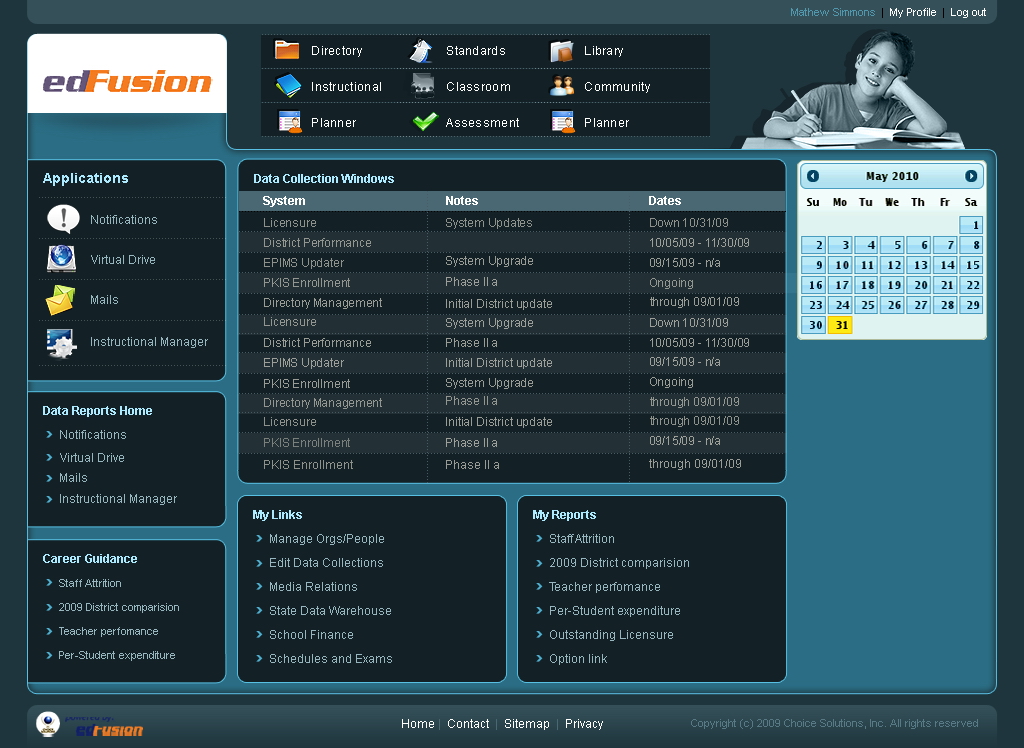Open Notifications exclamation icon in Applications
1024x748 pixels.
pyautogui.click(x=63, y=219)
